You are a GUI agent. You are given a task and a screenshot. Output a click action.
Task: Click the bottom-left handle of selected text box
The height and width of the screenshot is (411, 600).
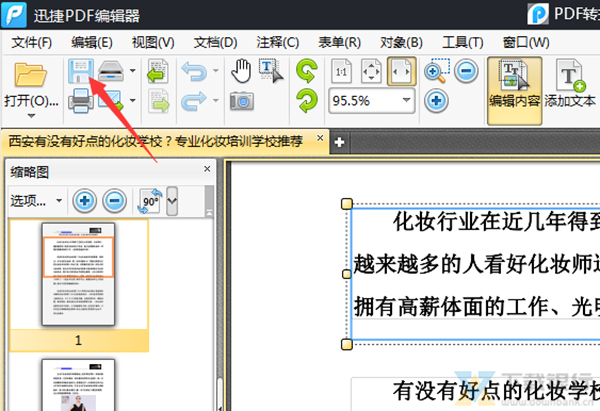point(347,344)
